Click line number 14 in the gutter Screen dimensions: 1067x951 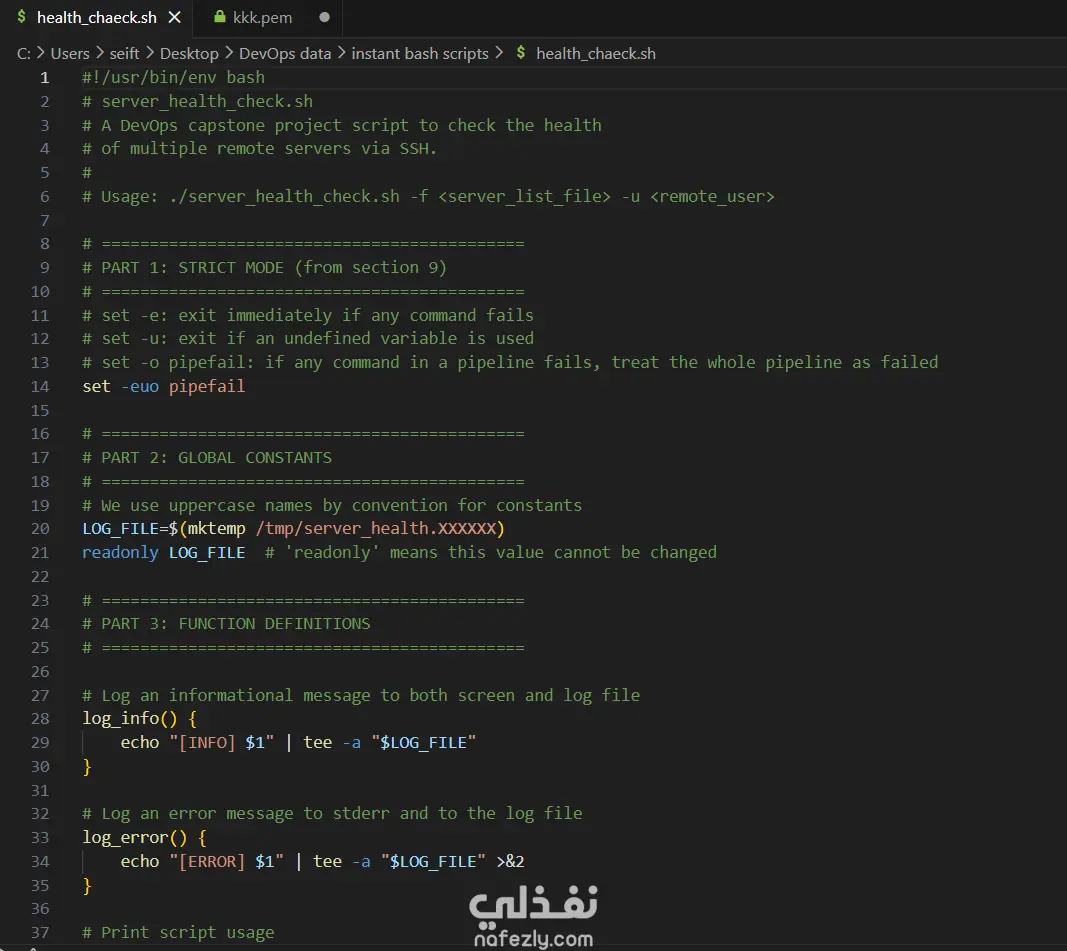click(x=40, y=386)
